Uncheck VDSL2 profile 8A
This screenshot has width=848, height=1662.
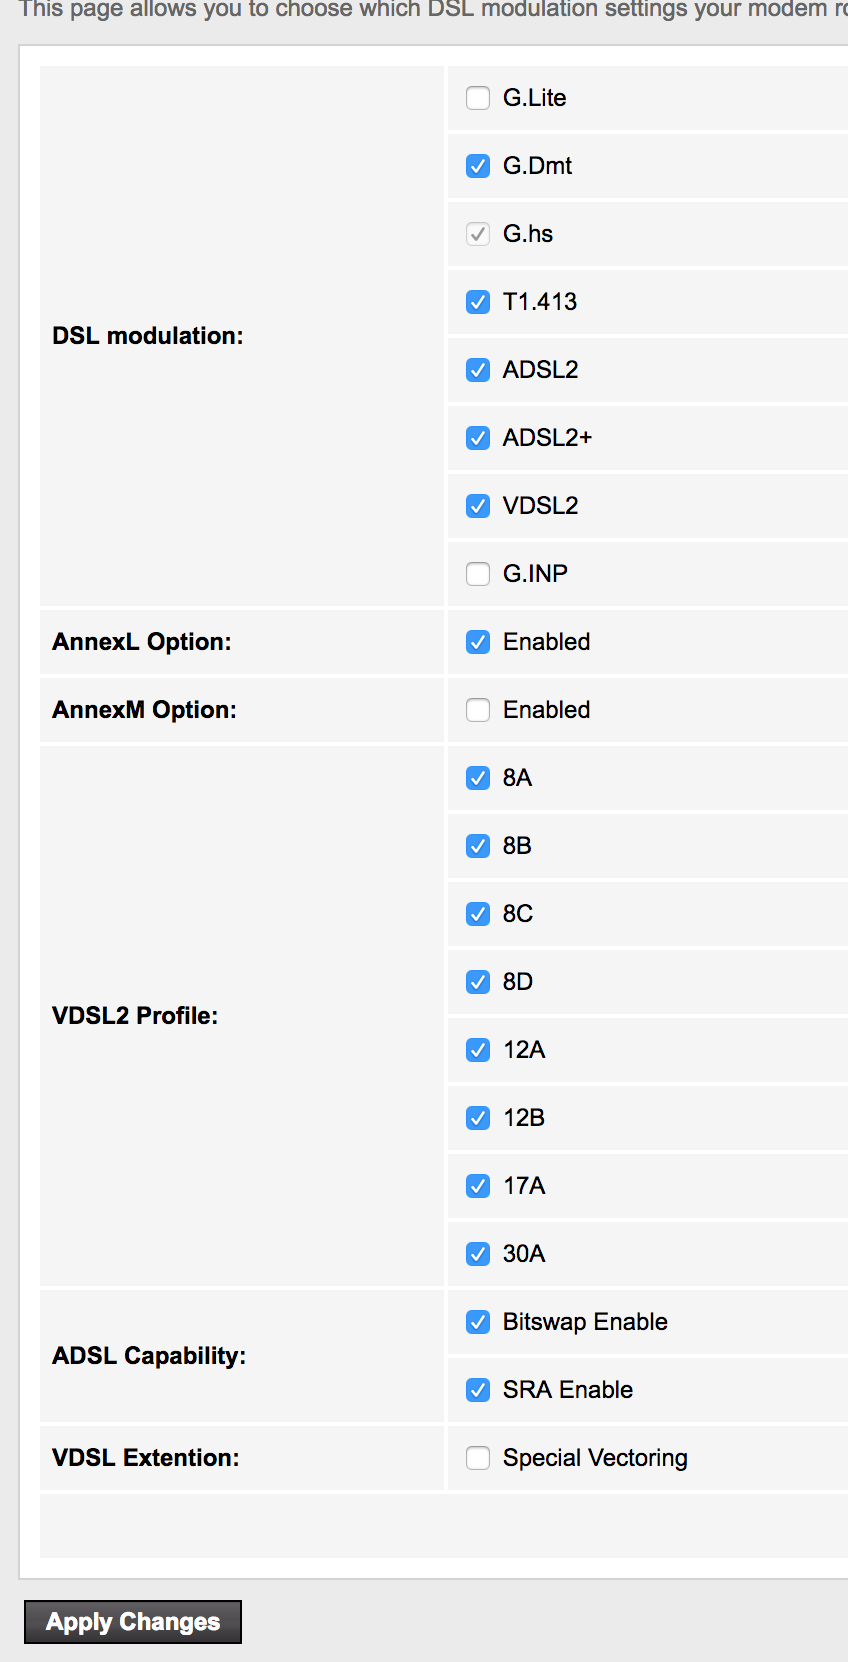click(x=478, y=778)
